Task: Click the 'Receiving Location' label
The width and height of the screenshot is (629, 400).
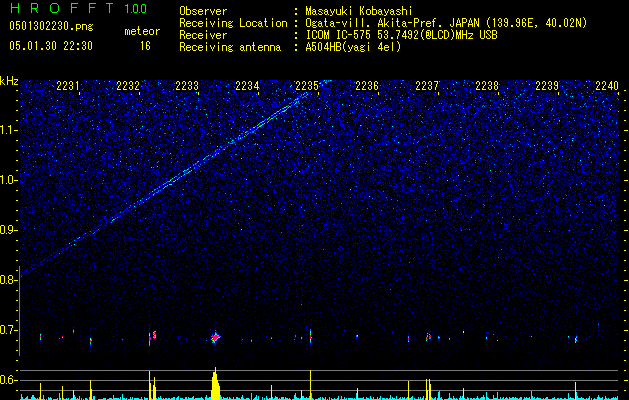Action: click(233, 23)
